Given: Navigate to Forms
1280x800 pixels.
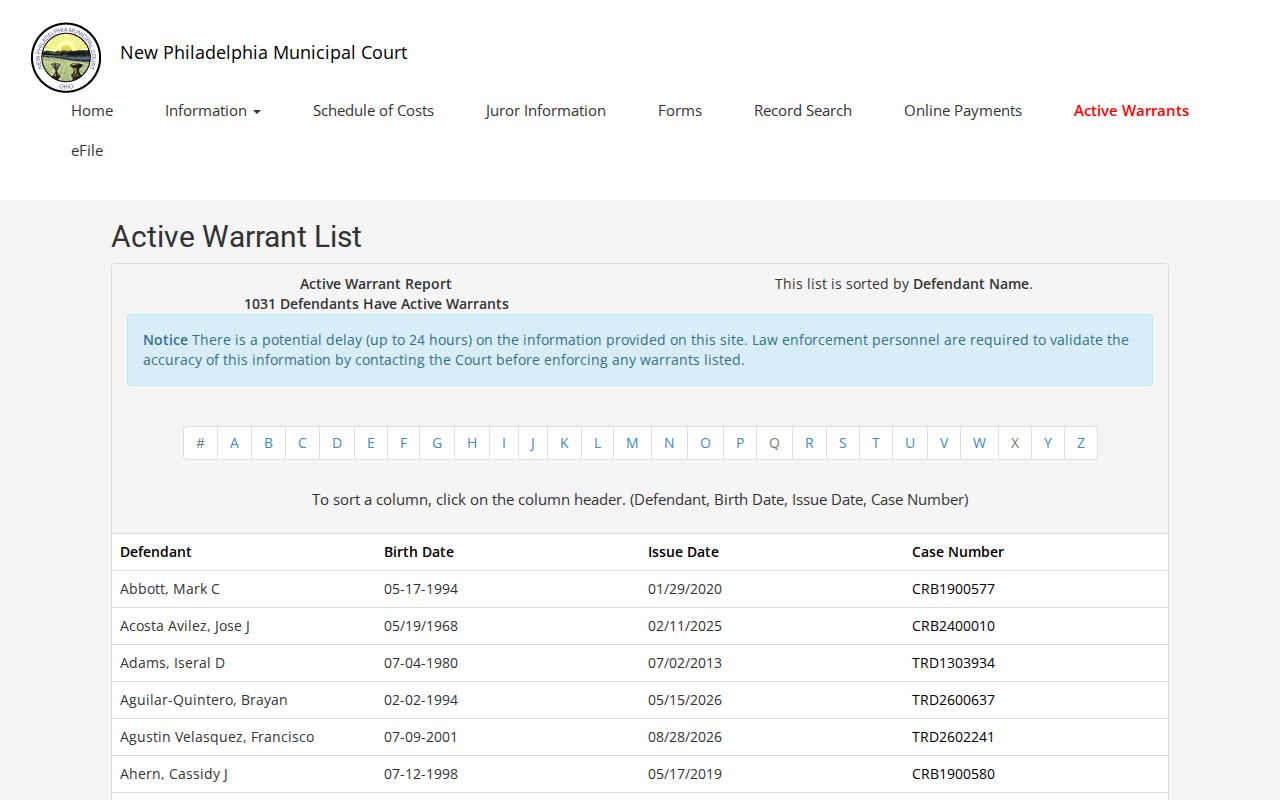Looking at the screenshot, I should tap(680, 111).
